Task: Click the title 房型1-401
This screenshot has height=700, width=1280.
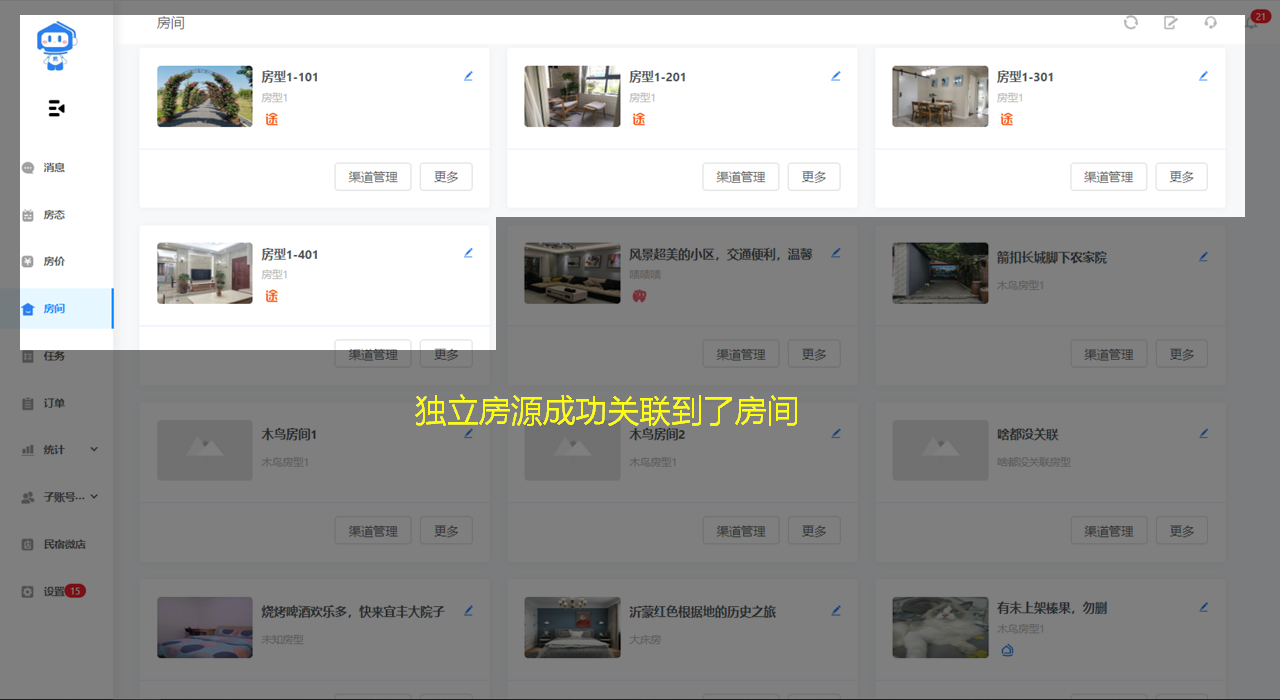Action: 290,255
